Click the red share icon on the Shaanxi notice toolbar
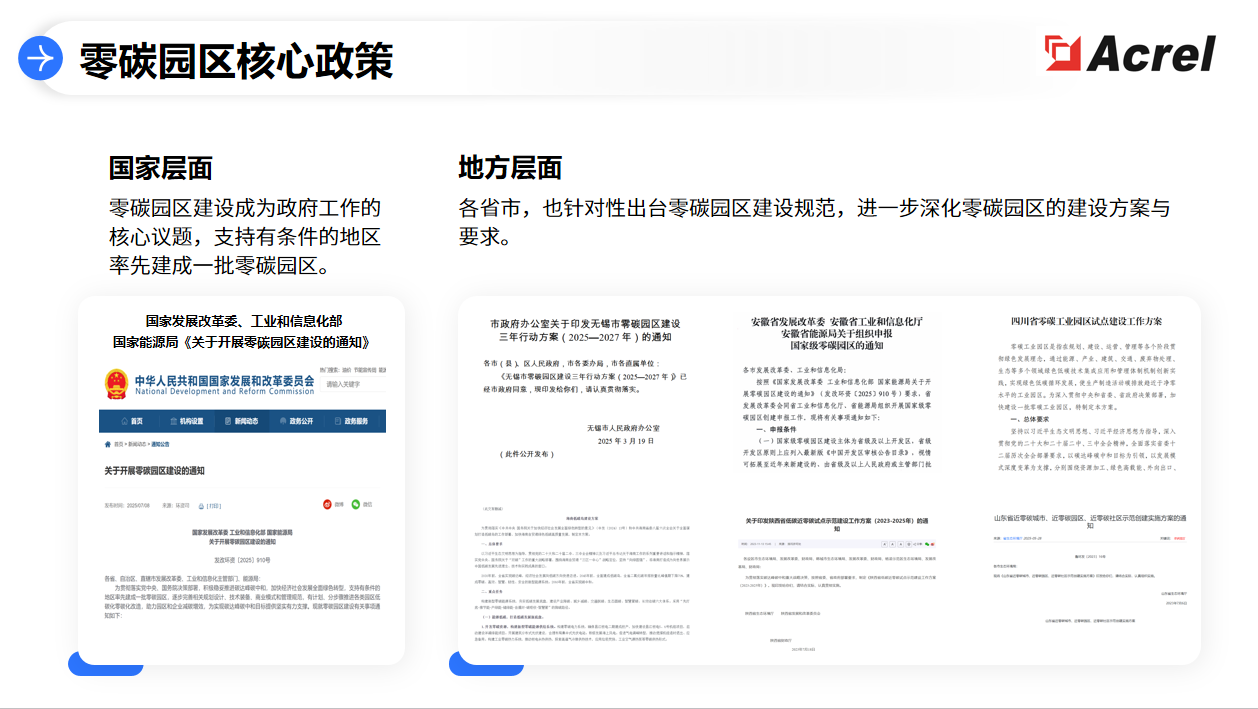Image resolution: width=1258 pixels, height=709 pixels. 933,544
